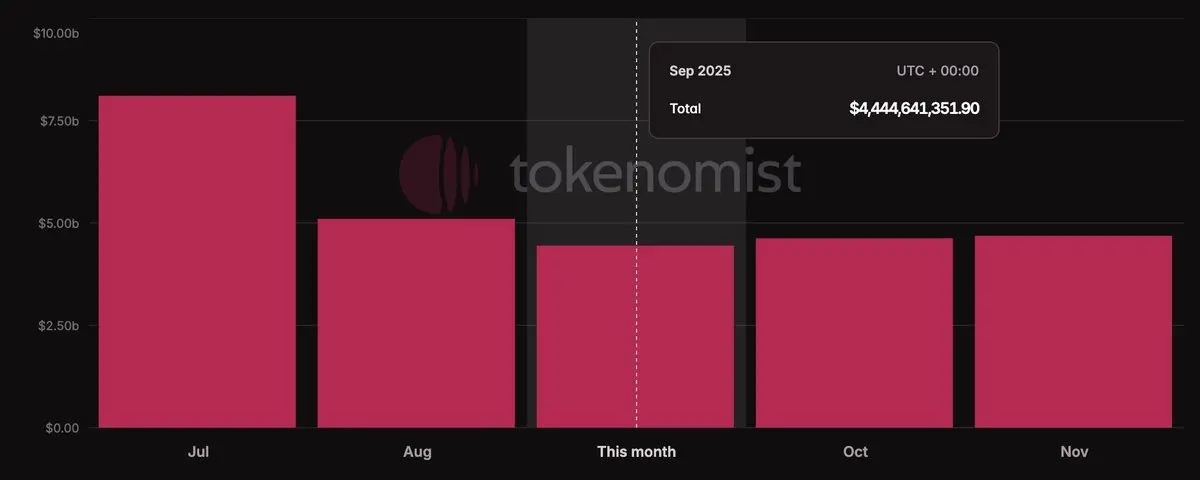Click UTC + 00:00 timezone text
The width and height of the screenshot is (1200, 480).
[x=938, y=71]
